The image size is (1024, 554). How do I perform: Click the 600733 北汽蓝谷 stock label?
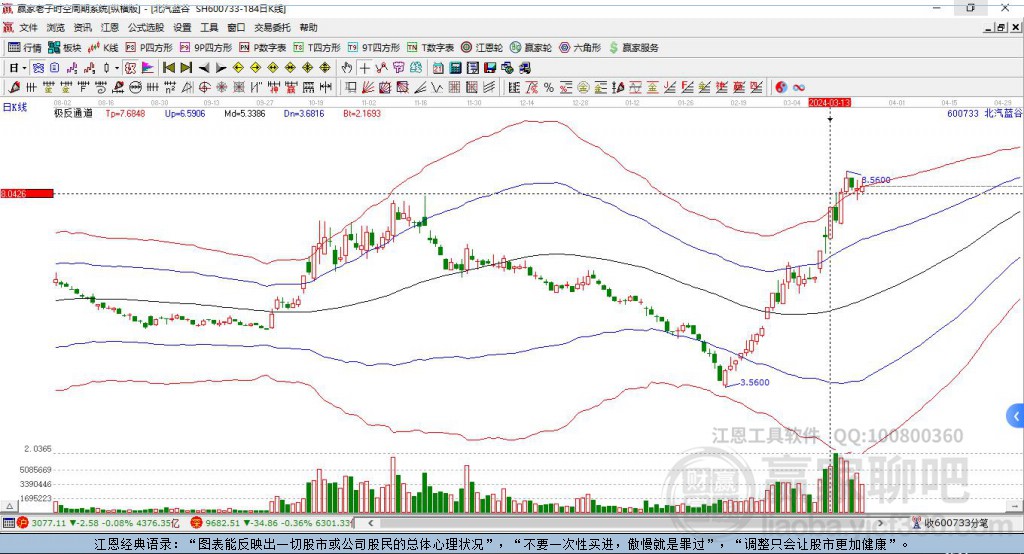(x=985, y=113)
